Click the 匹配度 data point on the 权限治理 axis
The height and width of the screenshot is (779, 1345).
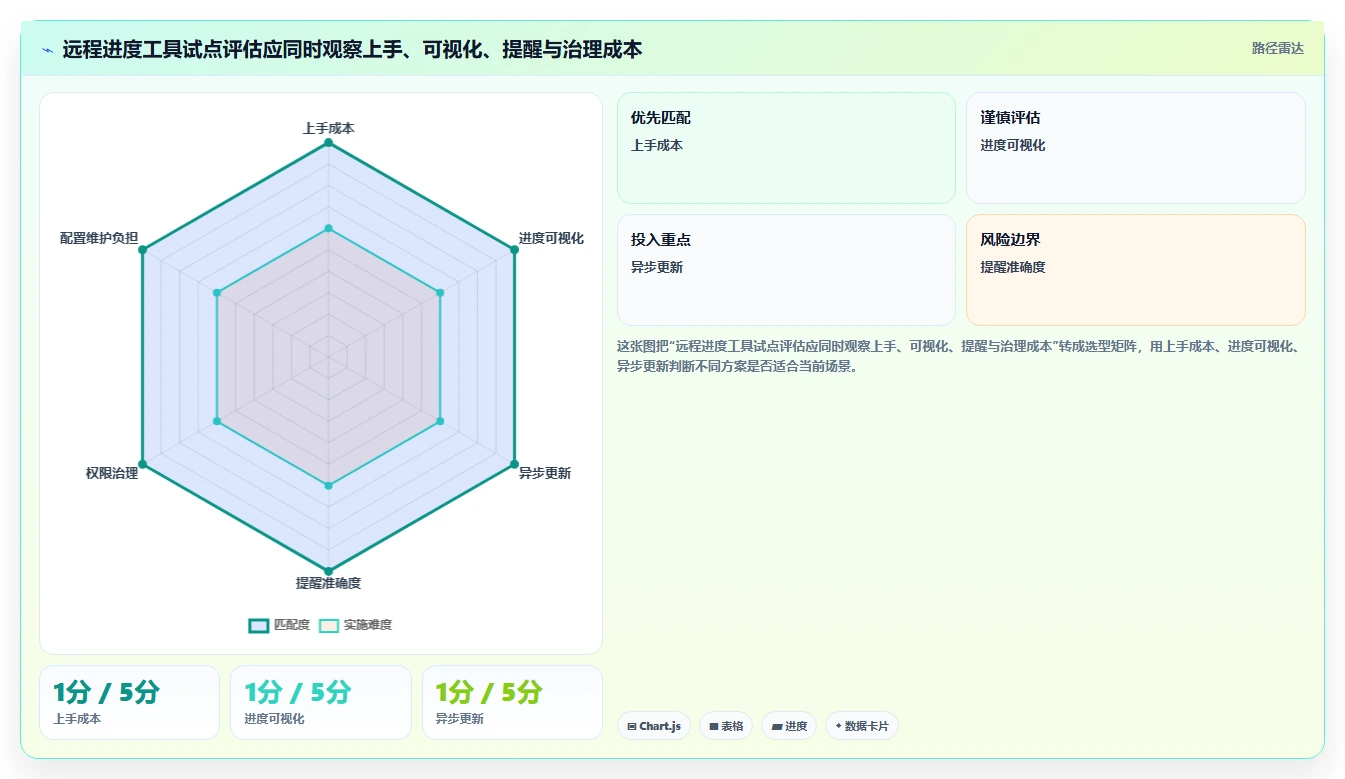point(142,464)
